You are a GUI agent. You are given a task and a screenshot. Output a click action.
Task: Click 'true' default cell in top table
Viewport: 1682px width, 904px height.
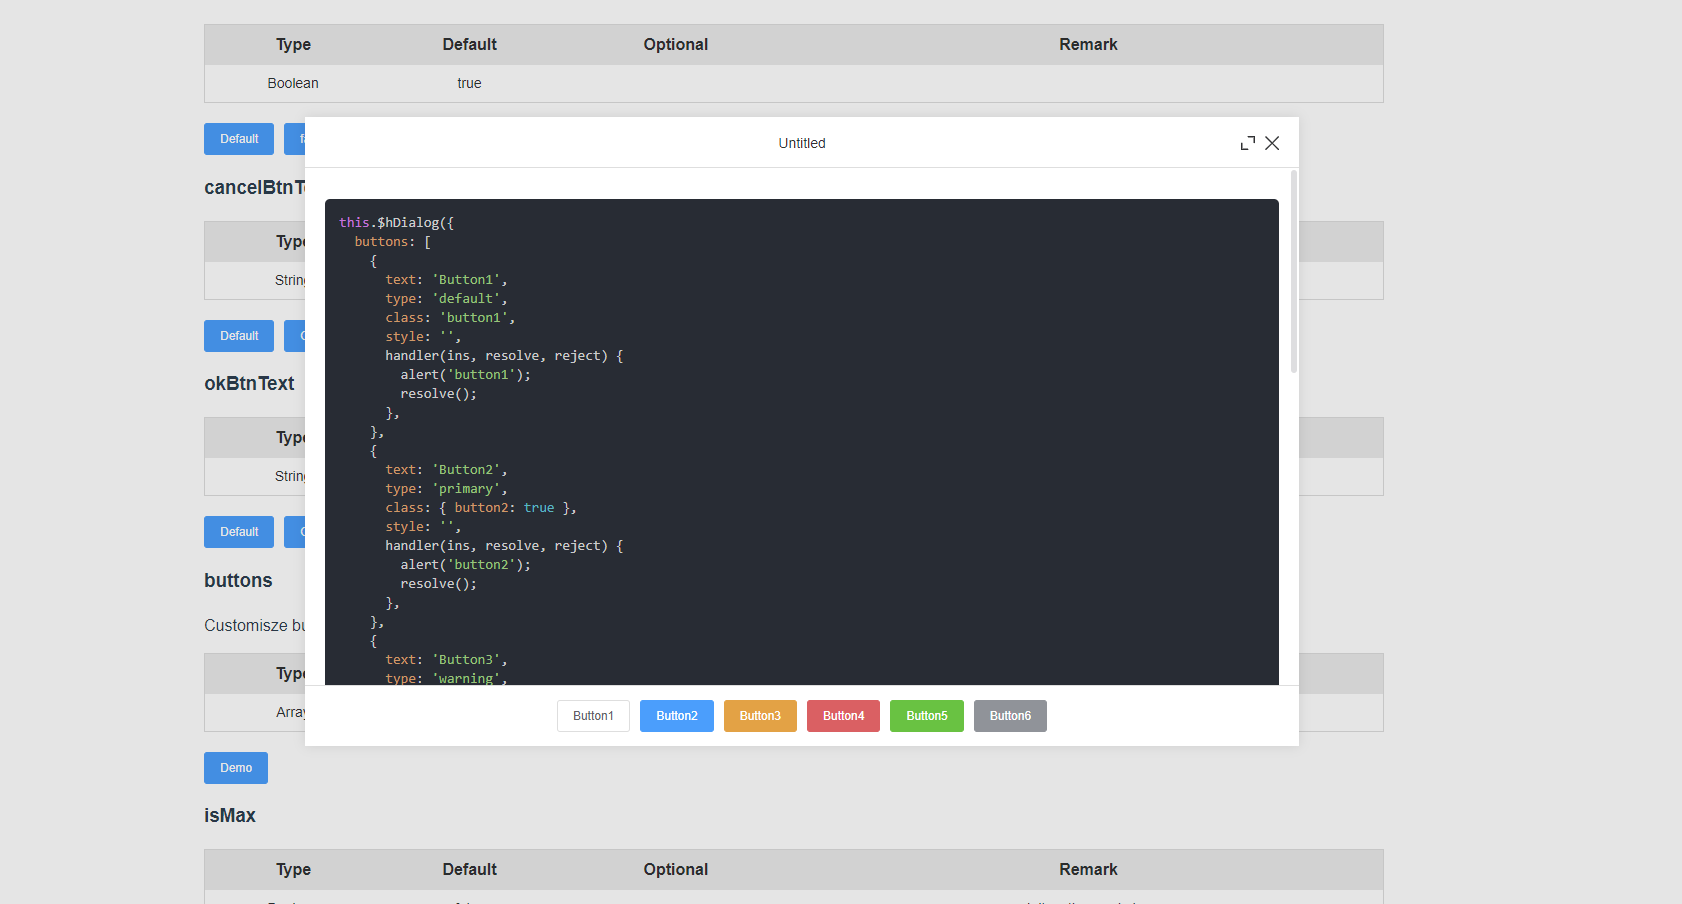(469, 83)
